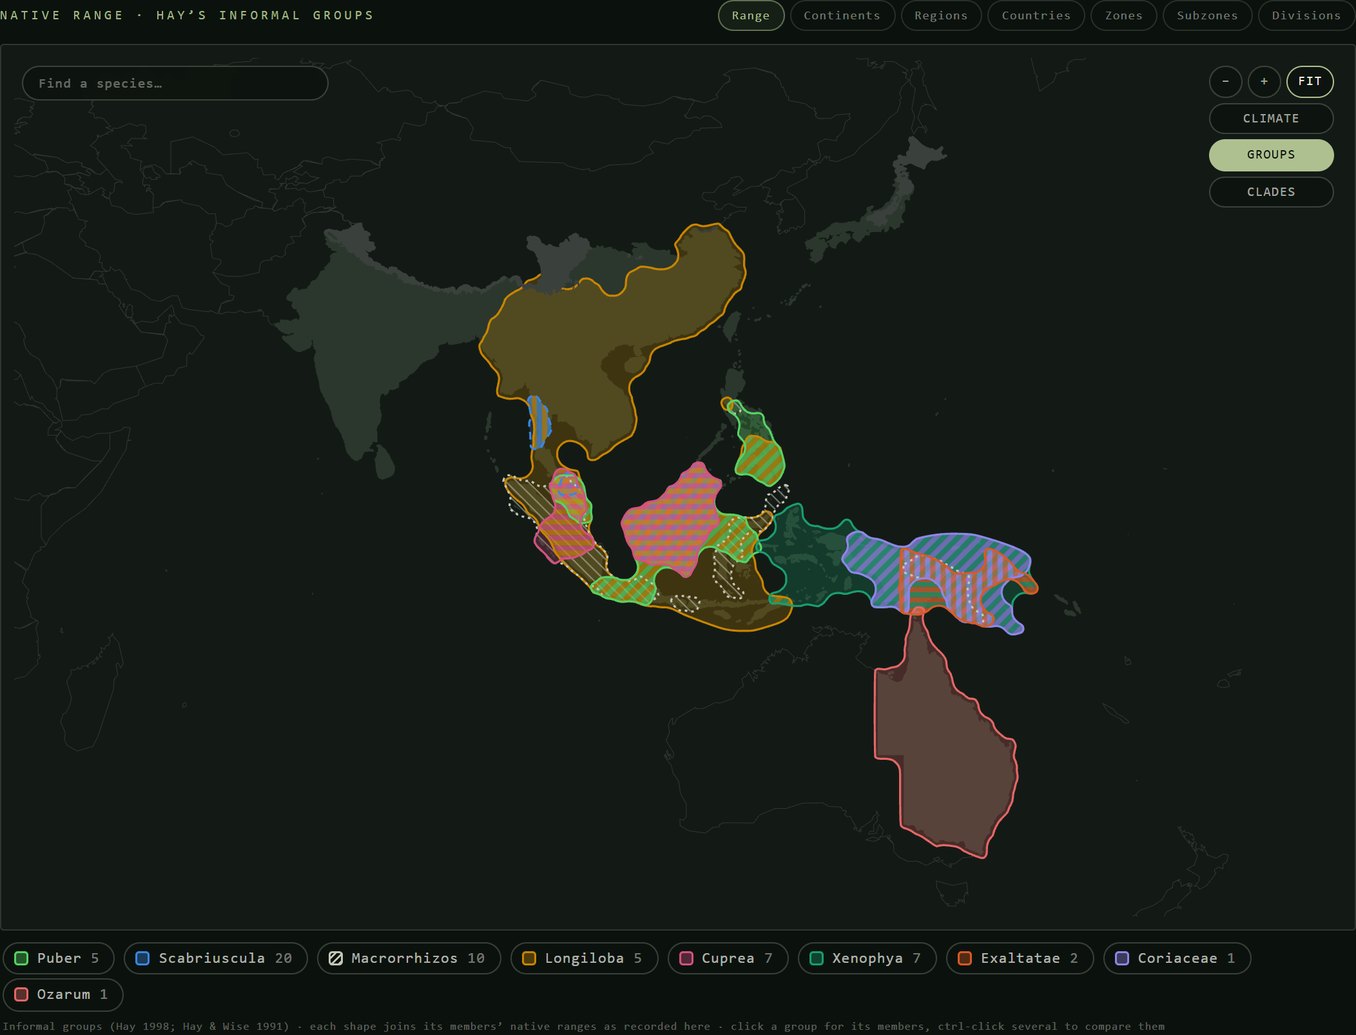Fit the map to view
The width and height of the screenshot is (1356, 1035).
tap(1310, 81)
